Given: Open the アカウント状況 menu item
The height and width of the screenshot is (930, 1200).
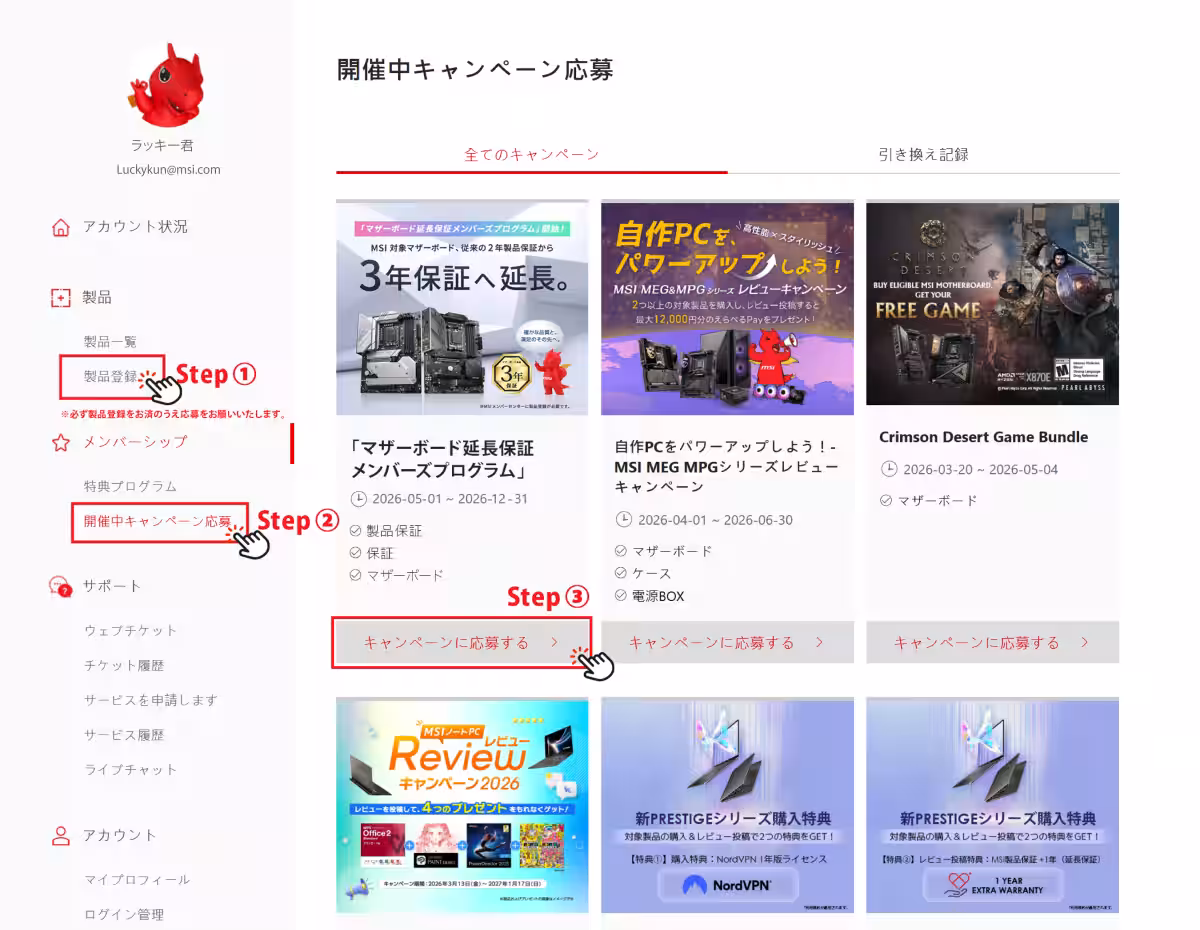Looking at the screenshot, I should point(135,227).
